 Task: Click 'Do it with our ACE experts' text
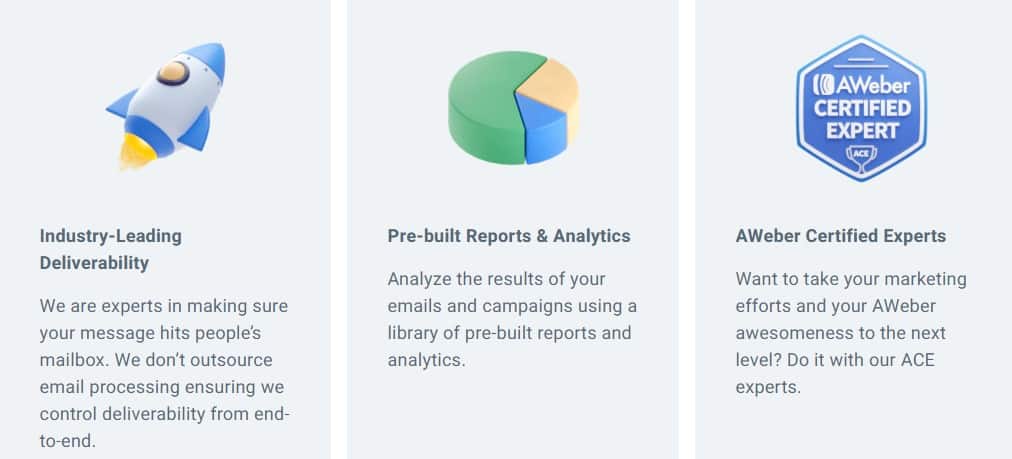835,373
